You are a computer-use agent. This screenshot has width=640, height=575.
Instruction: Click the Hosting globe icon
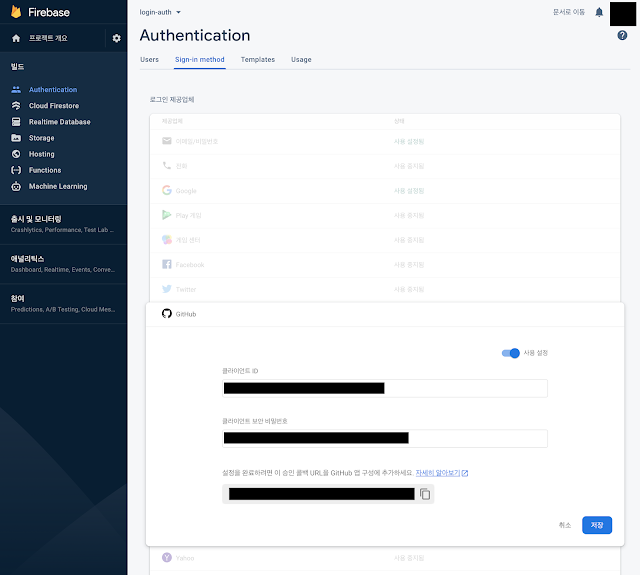click(x=16, y=154)
